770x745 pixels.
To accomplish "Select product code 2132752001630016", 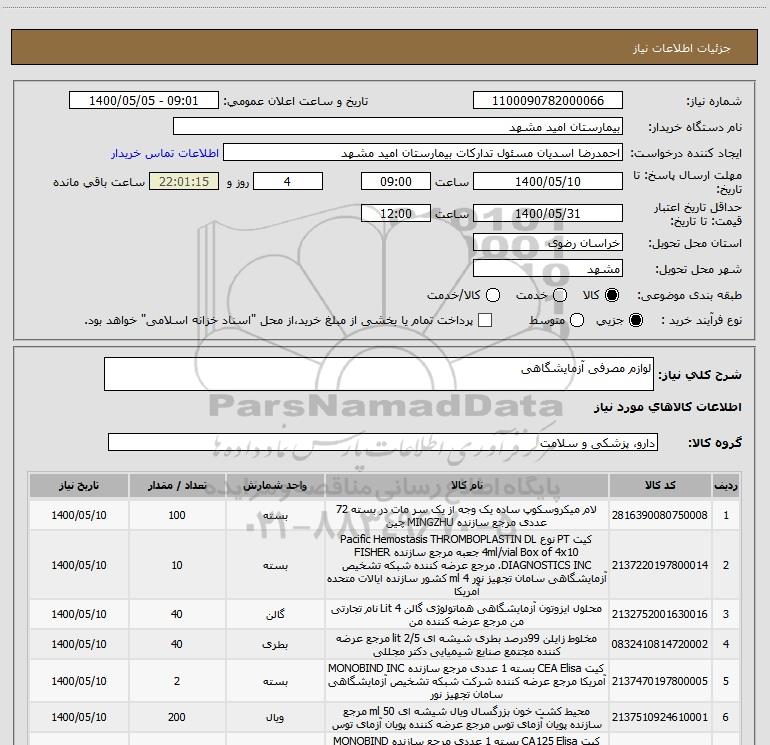I will tap(660, 614).
